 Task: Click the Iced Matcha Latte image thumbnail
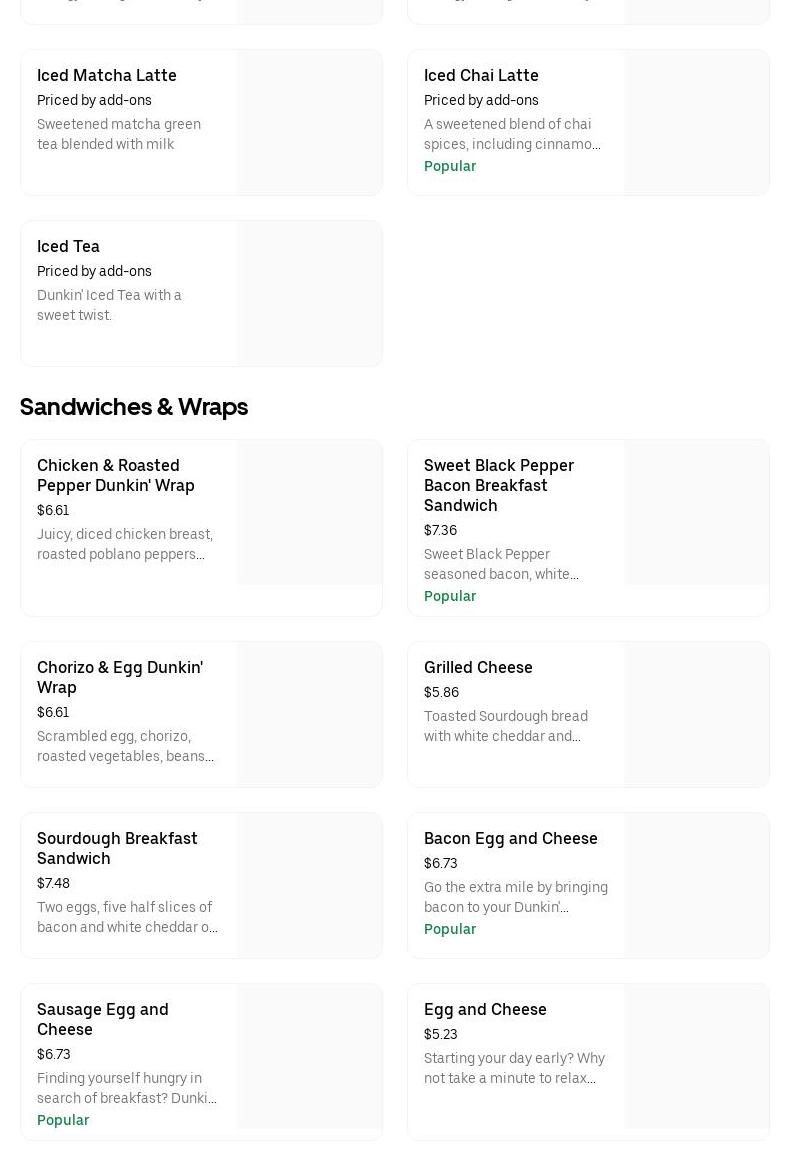[310, 123]
